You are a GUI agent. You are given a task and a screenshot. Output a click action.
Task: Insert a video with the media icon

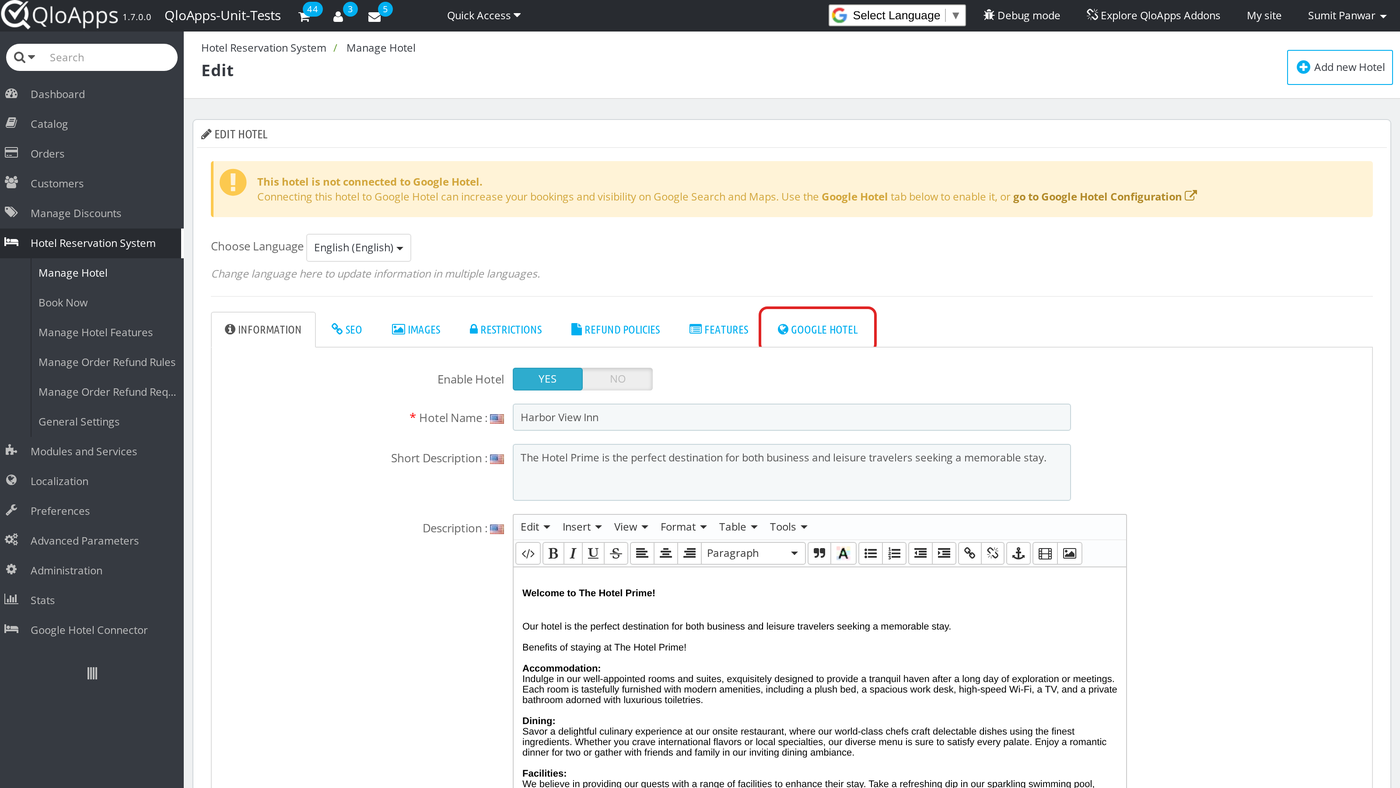coord(1045,553)
